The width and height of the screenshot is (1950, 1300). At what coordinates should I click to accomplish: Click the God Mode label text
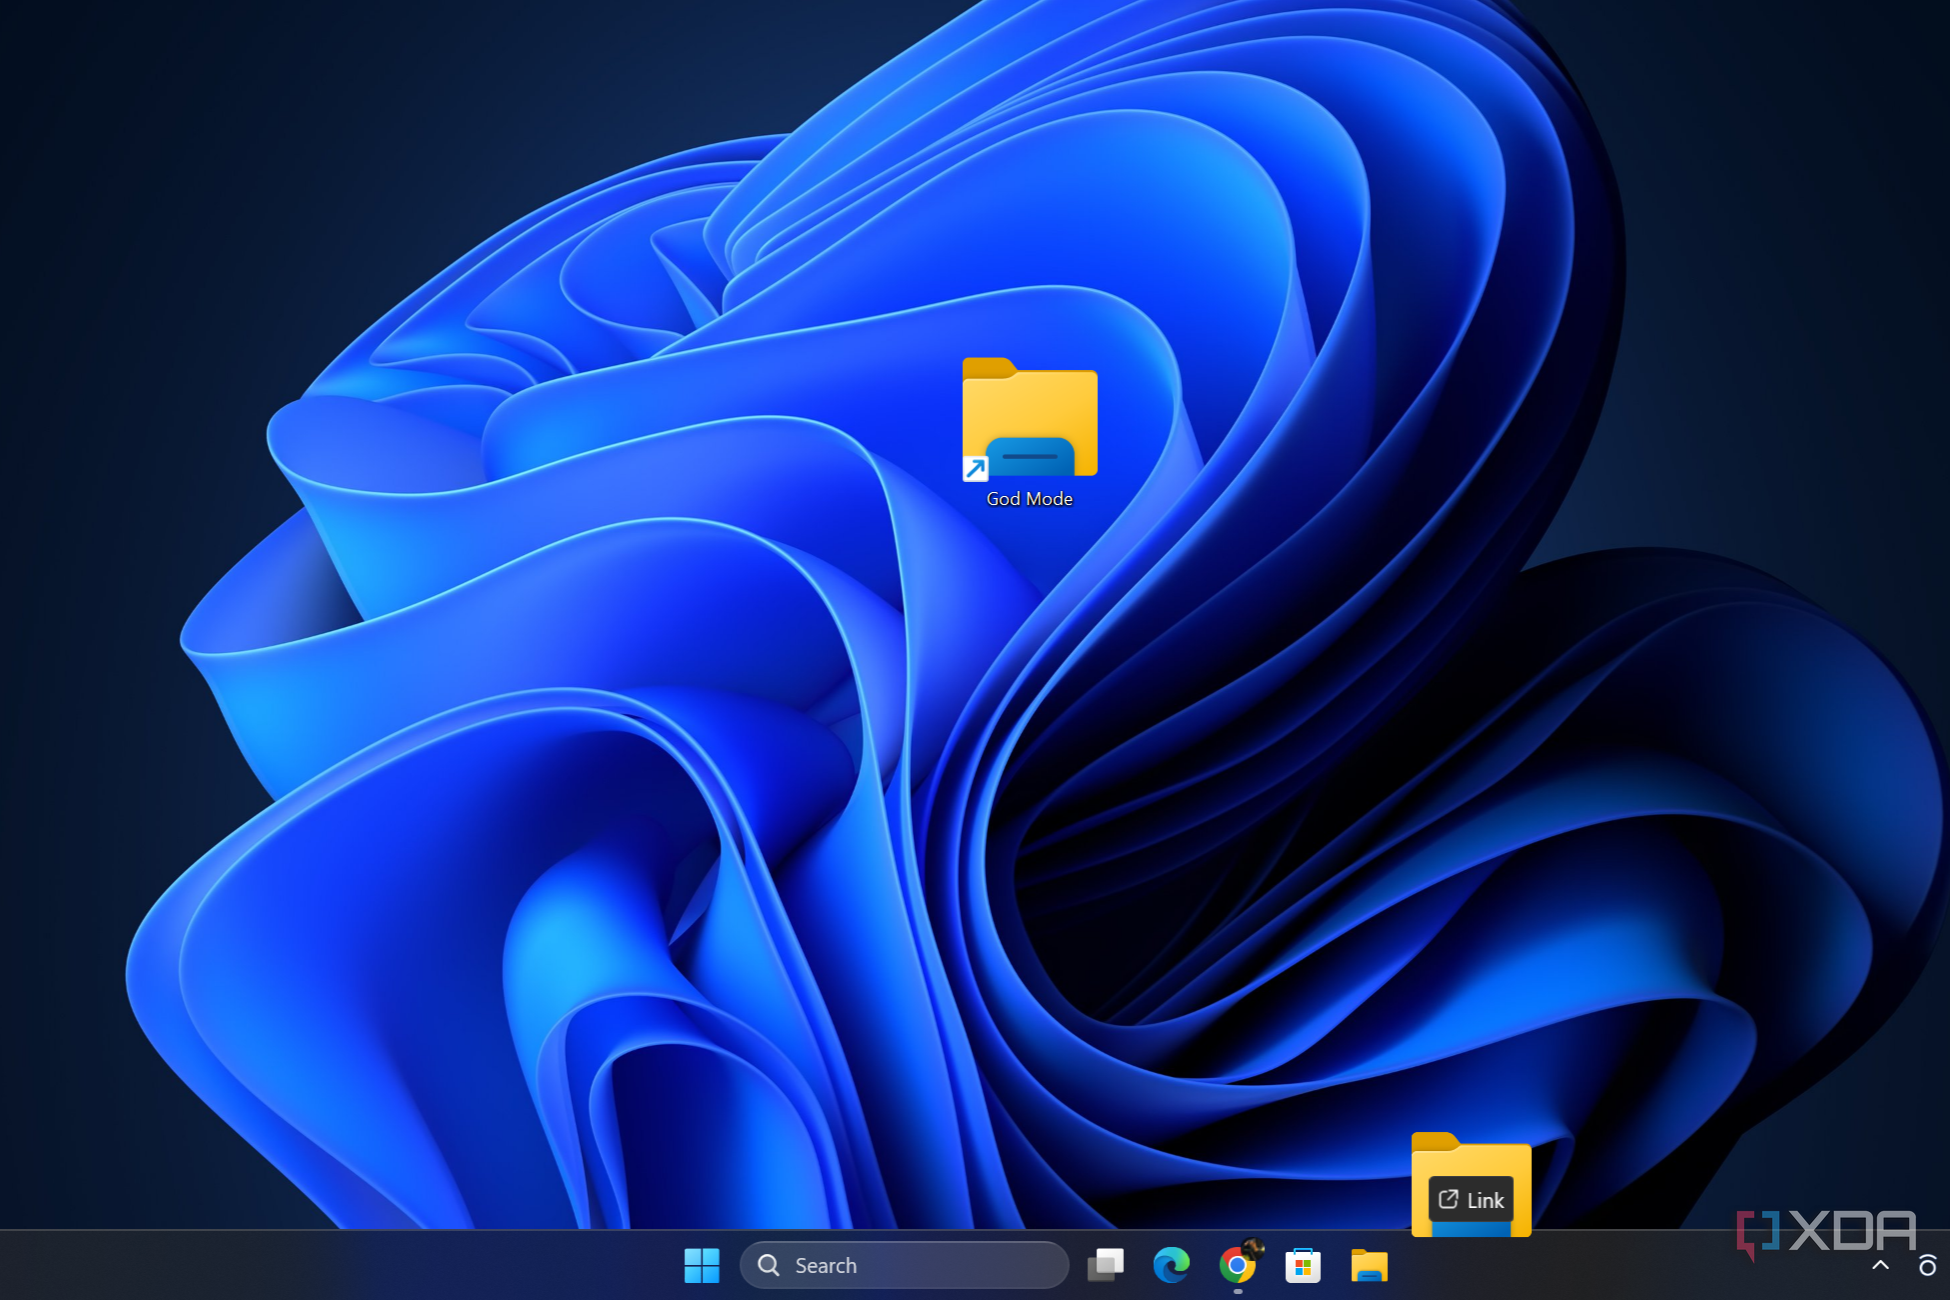pos(1029,499)
